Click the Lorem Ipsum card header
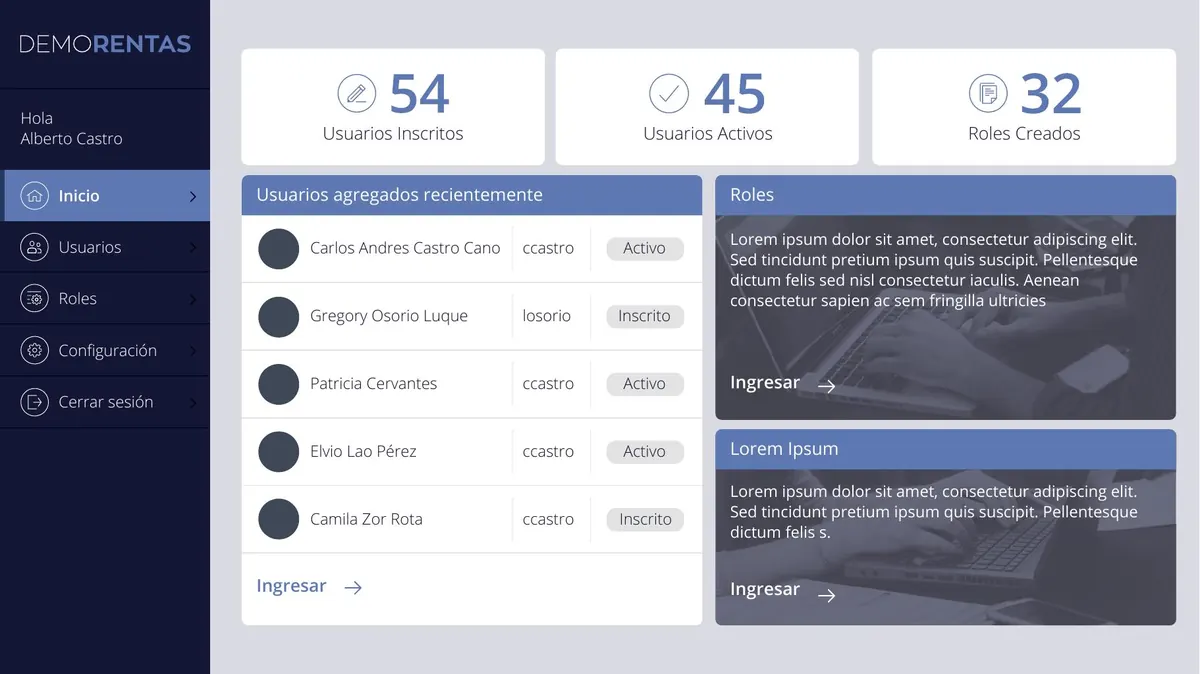This screenshot has height=674, width=1200. tap(945, 449)
